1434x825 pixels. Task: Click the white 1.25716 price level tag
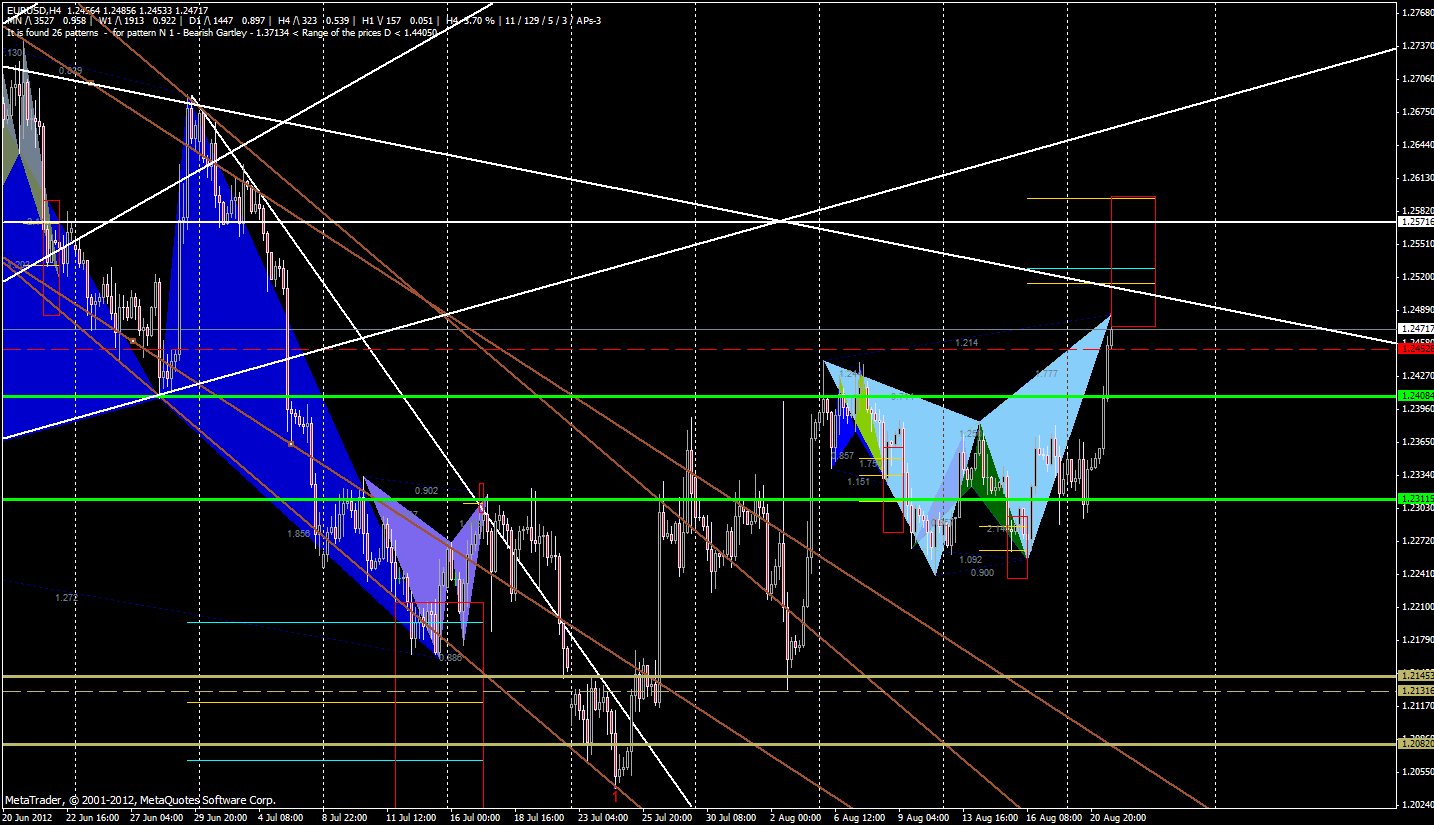click(1416, 222)
